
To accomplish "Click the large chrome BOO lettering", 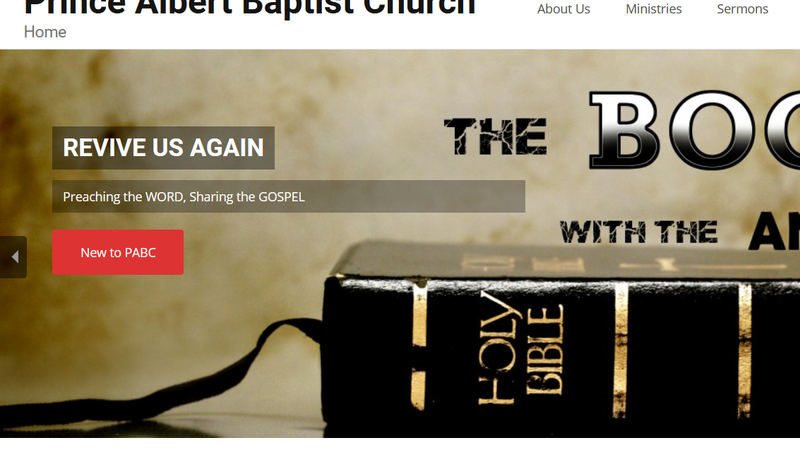I will click(x=694, y=130).
